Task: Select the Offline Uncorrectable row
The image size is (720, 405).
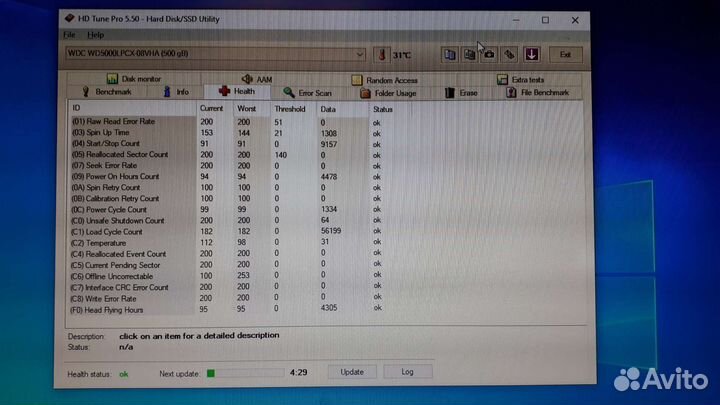Action: tap(227, 276)
